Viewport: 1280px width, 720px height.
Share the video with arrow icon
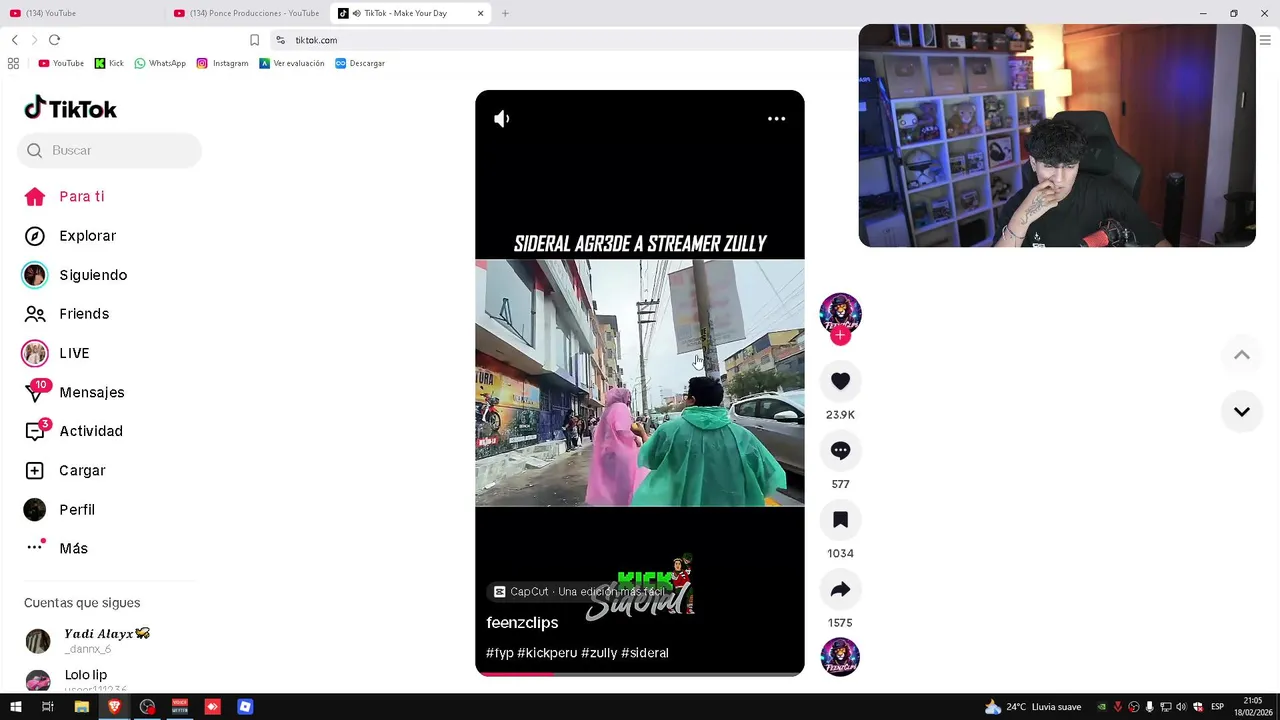tap(840, 589)
